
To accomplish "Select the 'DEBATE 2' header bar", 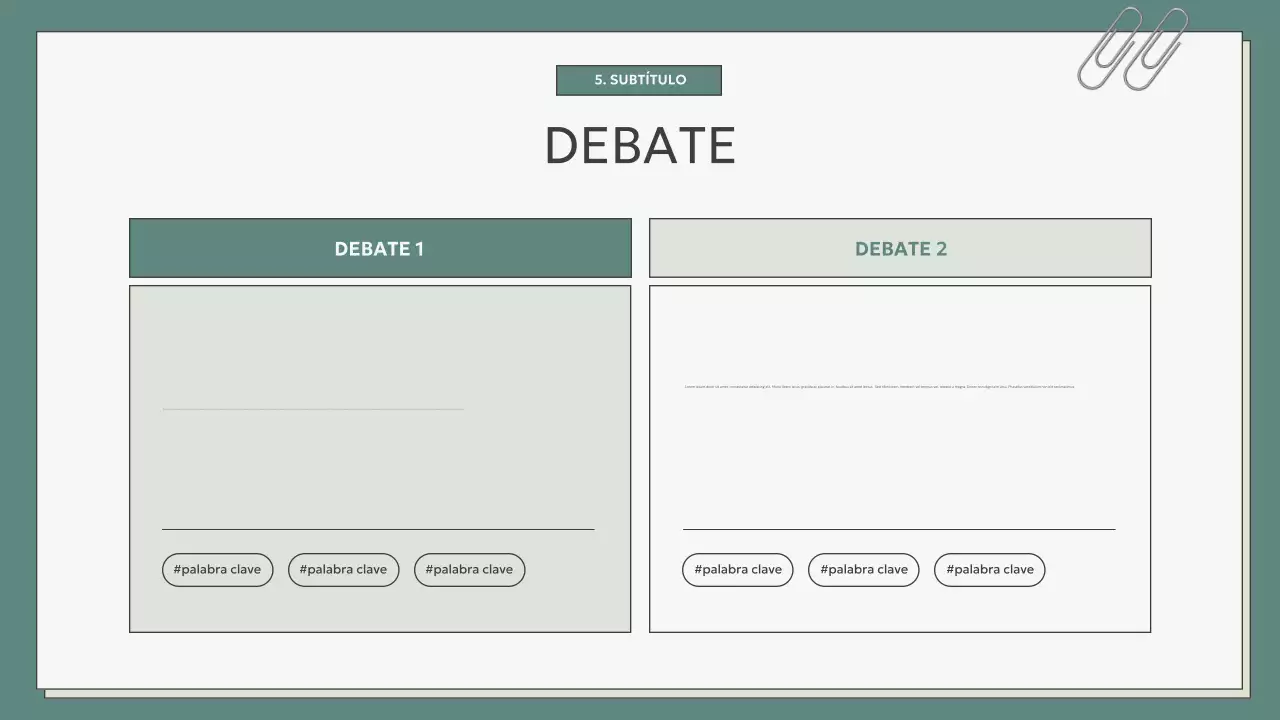I will tap(899, 248).
